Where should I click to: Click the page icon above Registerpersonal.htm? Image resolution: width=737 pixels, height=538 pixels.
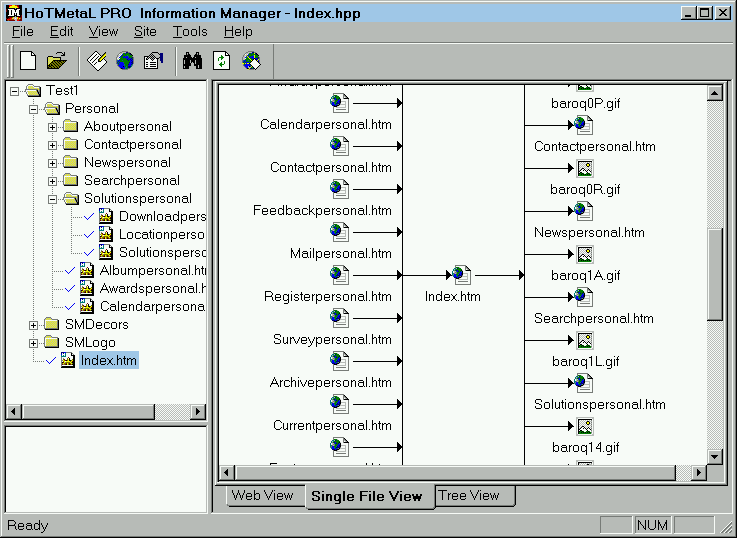tap(339, 275)
